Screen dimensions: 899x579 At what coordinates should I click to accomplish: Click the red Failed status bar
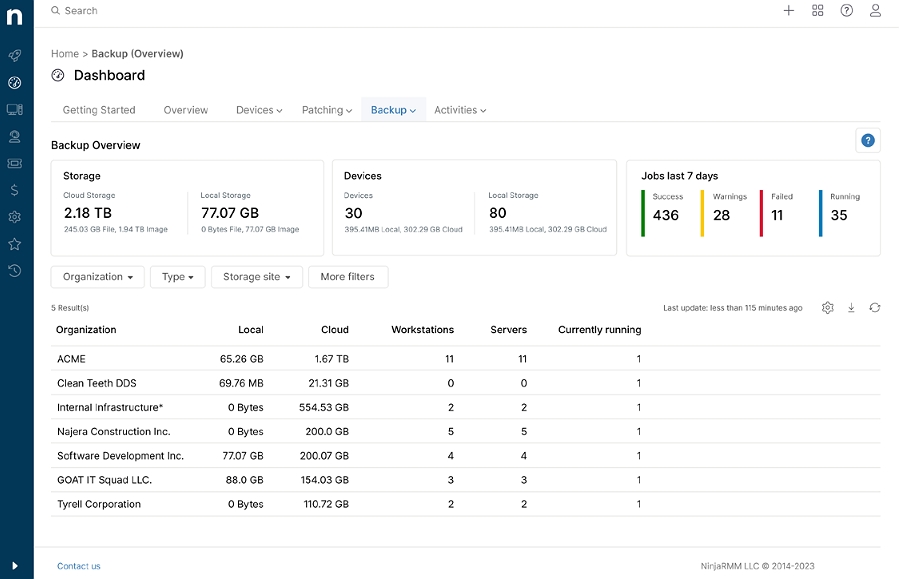click(761, 213)
